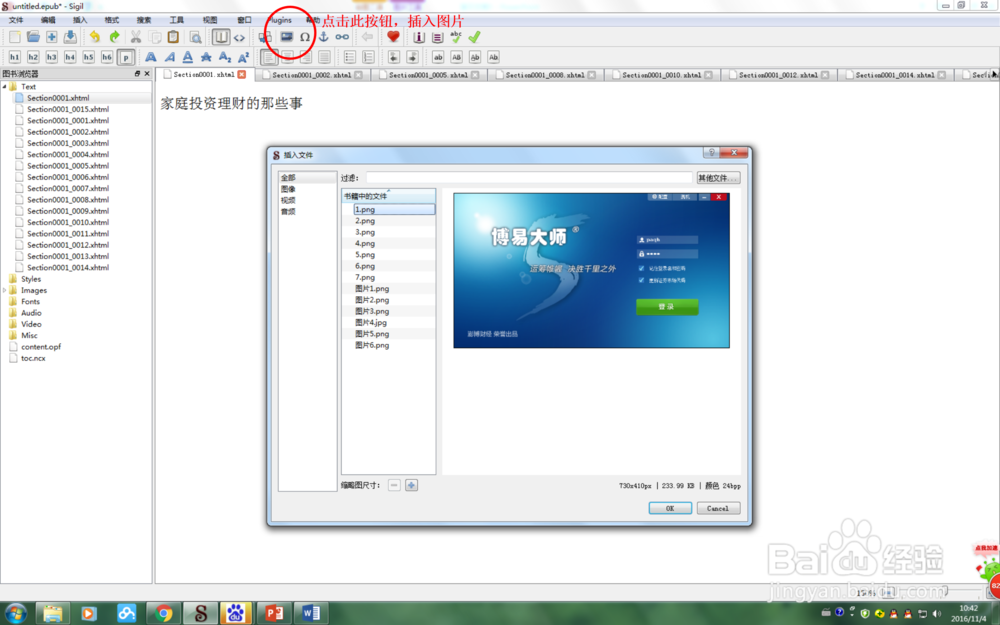Click the Insert file image icon
Viewport: 1000px width, 625px height.
(287, 37)
